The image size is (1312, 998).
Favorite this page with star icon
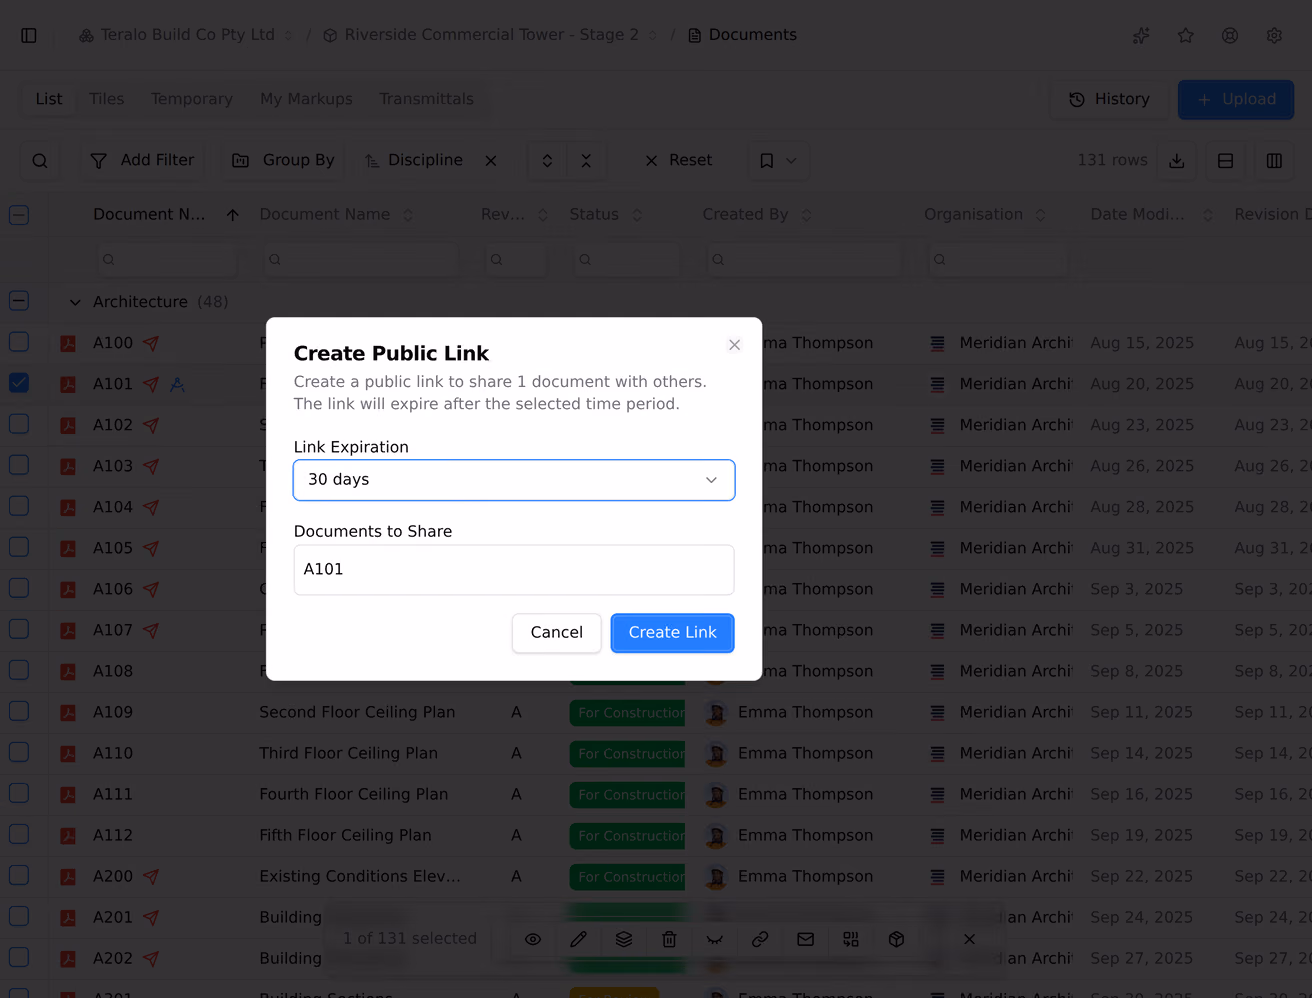point(1186,35)
